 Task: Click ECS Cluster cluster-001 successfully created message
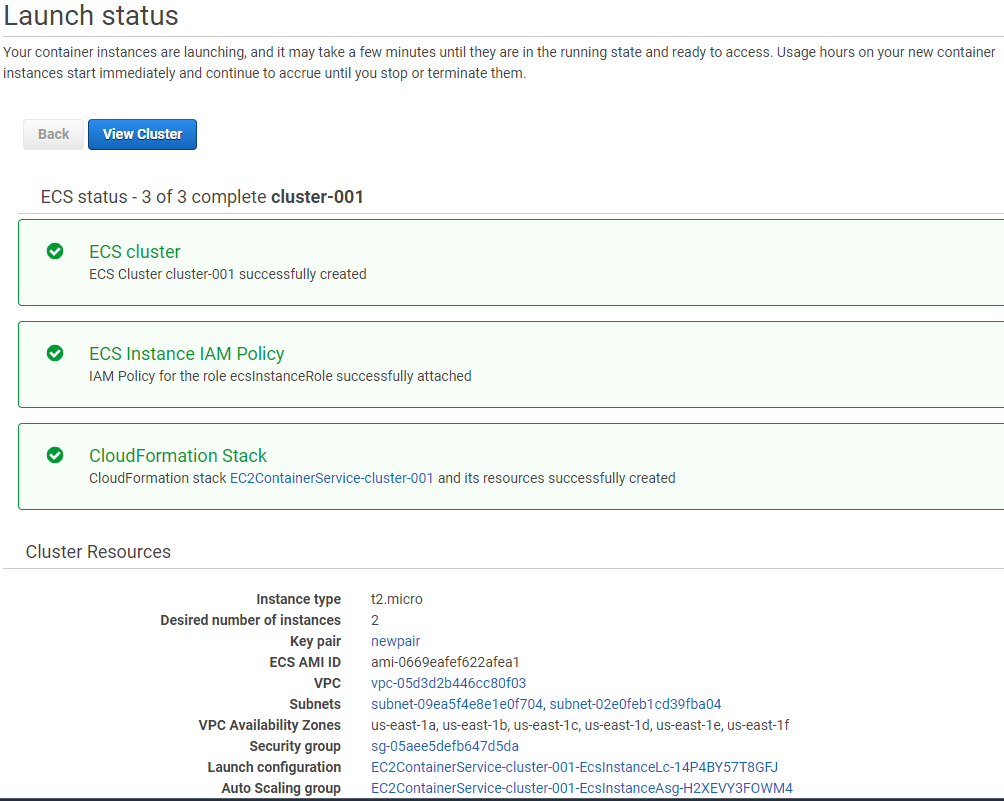tap(227, 274)
